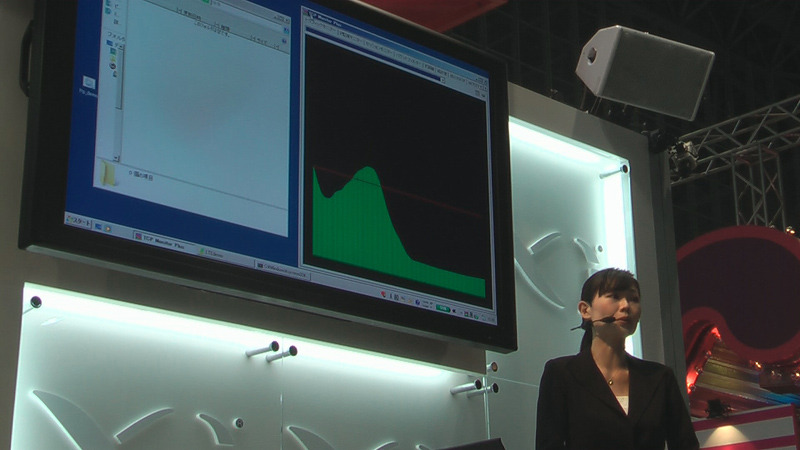Switch to the green-icon taskbar button
This screenshot has width=800, height=450.
tap(224, 257)
